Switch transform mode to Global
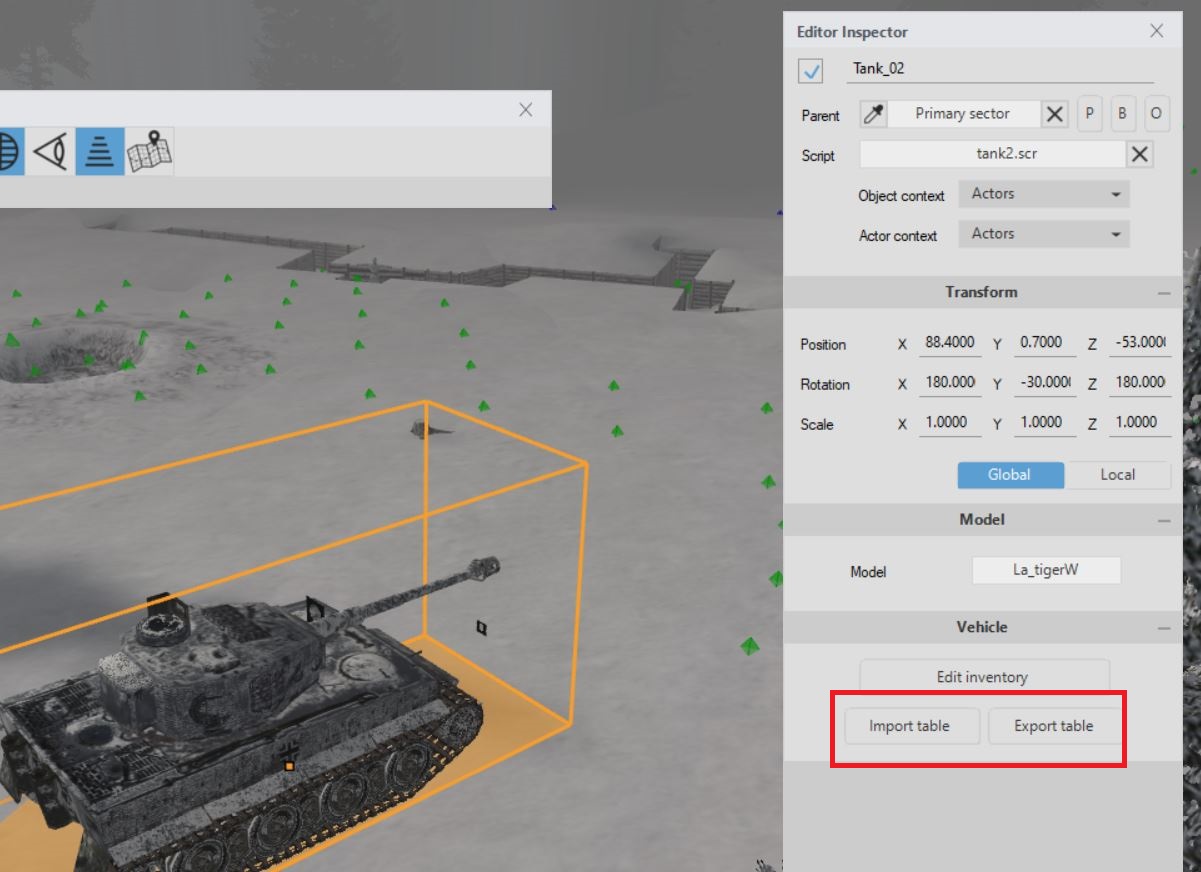 tap(1010, 475)
